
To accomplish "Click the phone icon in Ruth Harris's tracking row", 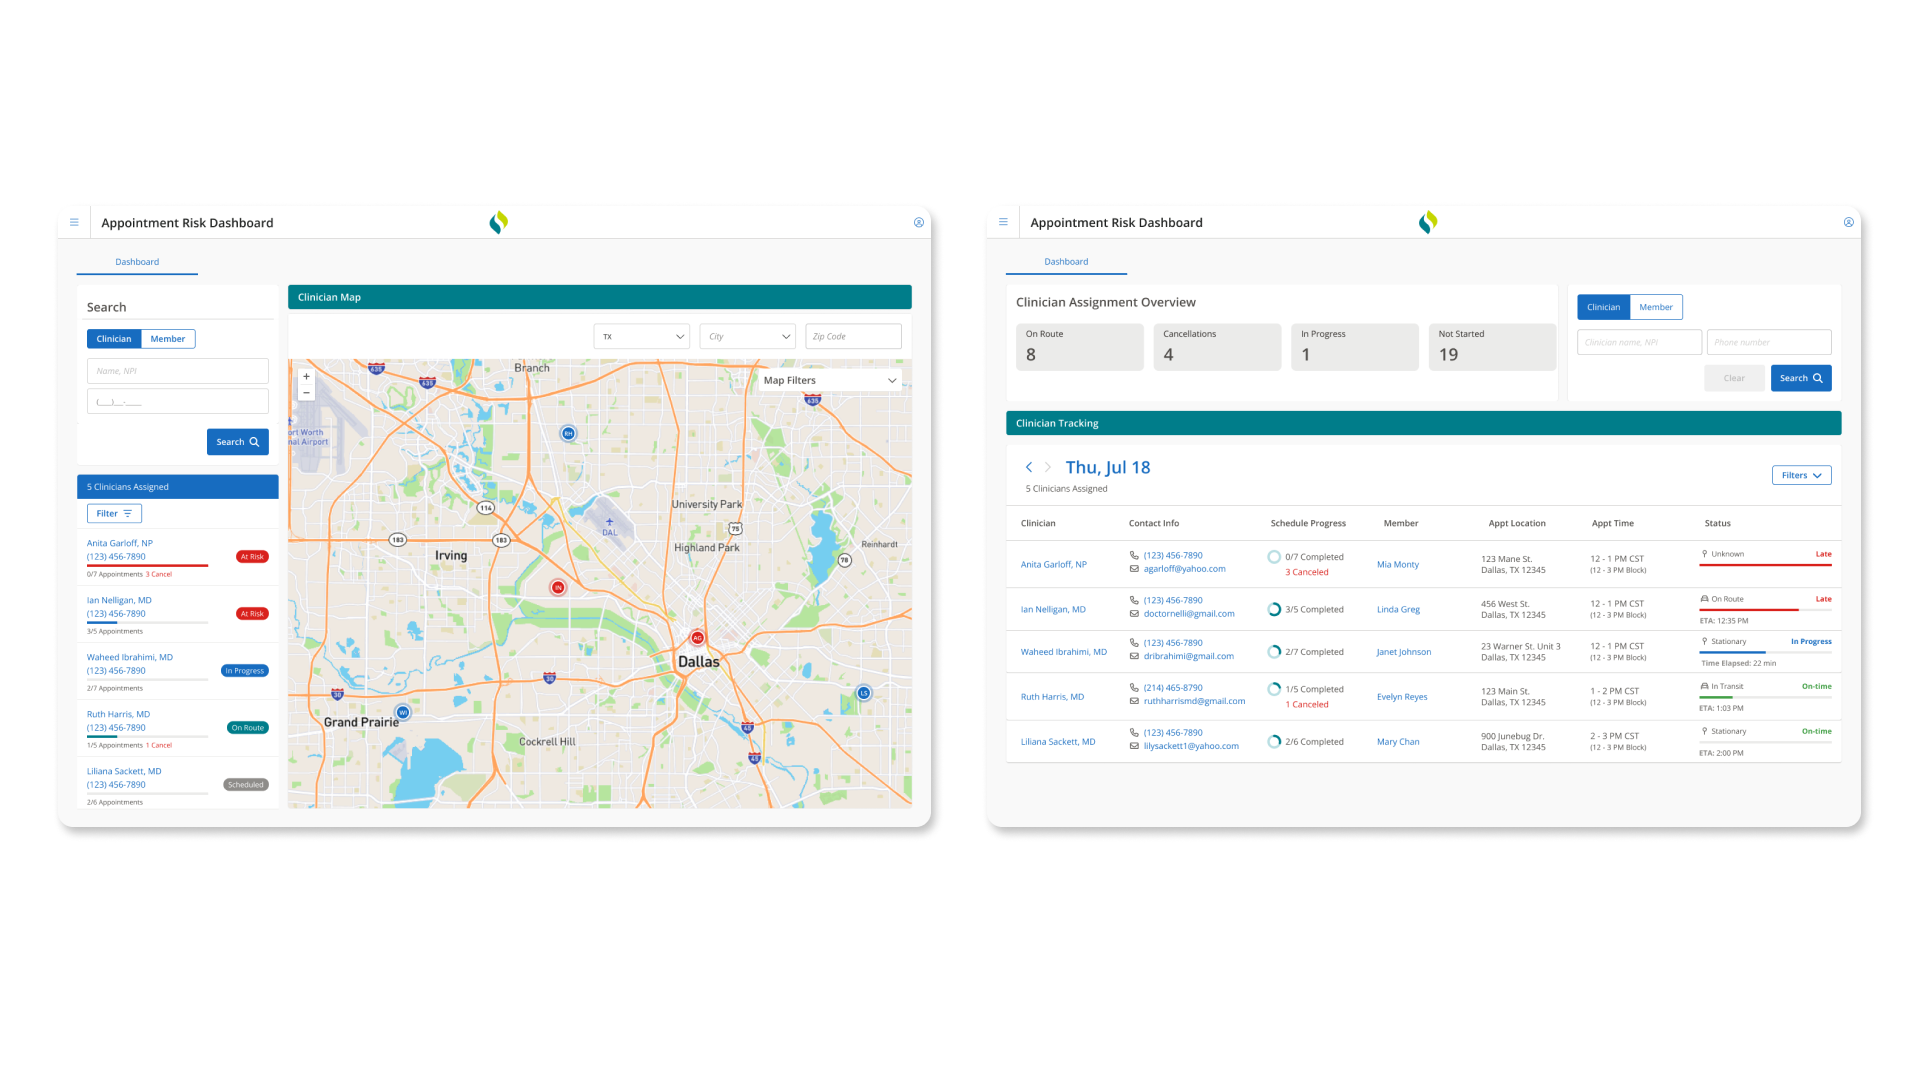I will point(1134,688).
